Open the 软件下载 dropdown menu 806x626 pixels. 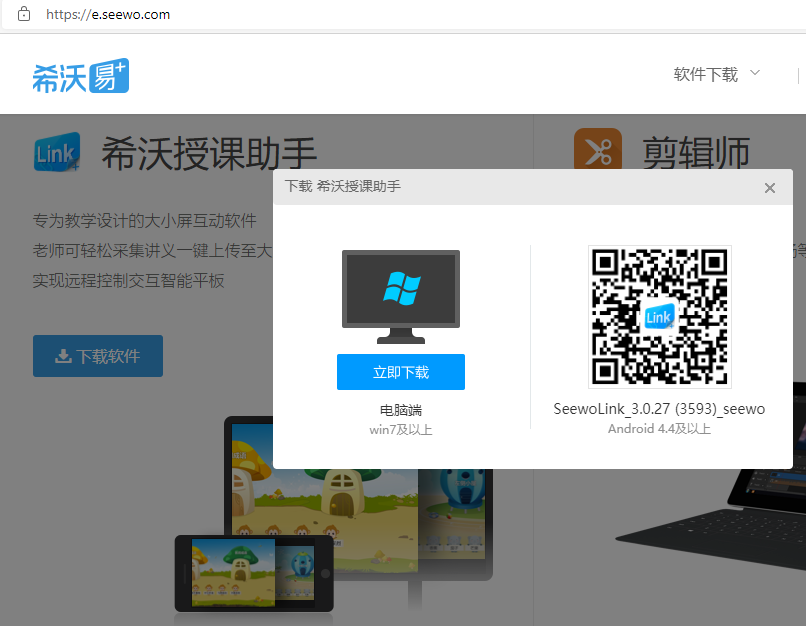pyautogui.click(x=717, y=75)
